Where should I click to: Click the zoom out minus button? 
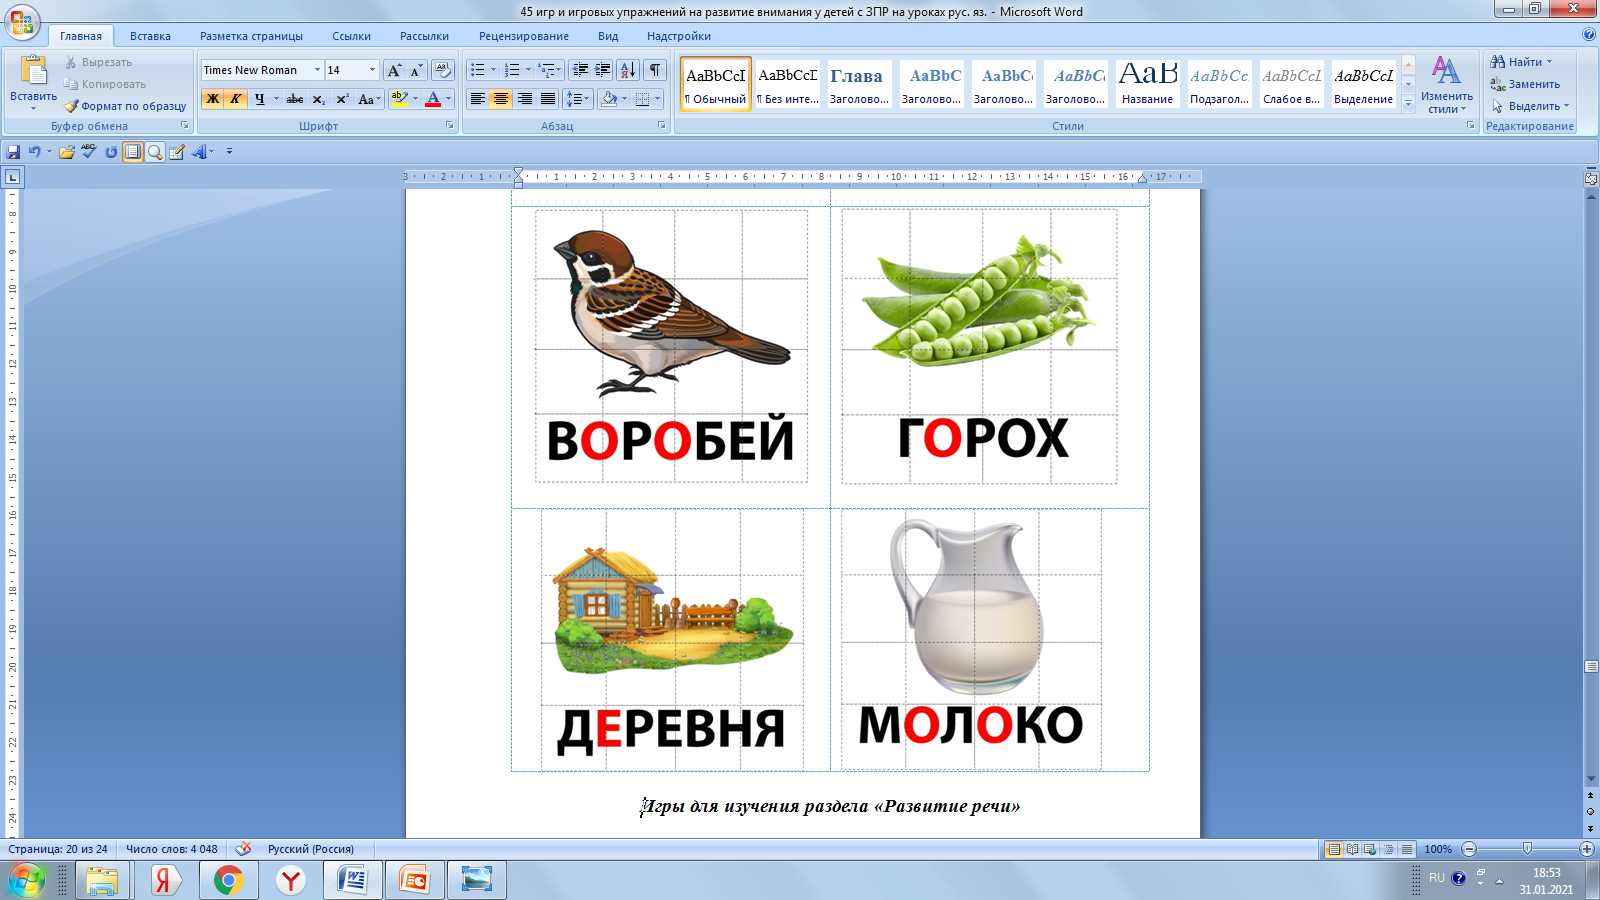(x=1468, y=849)
